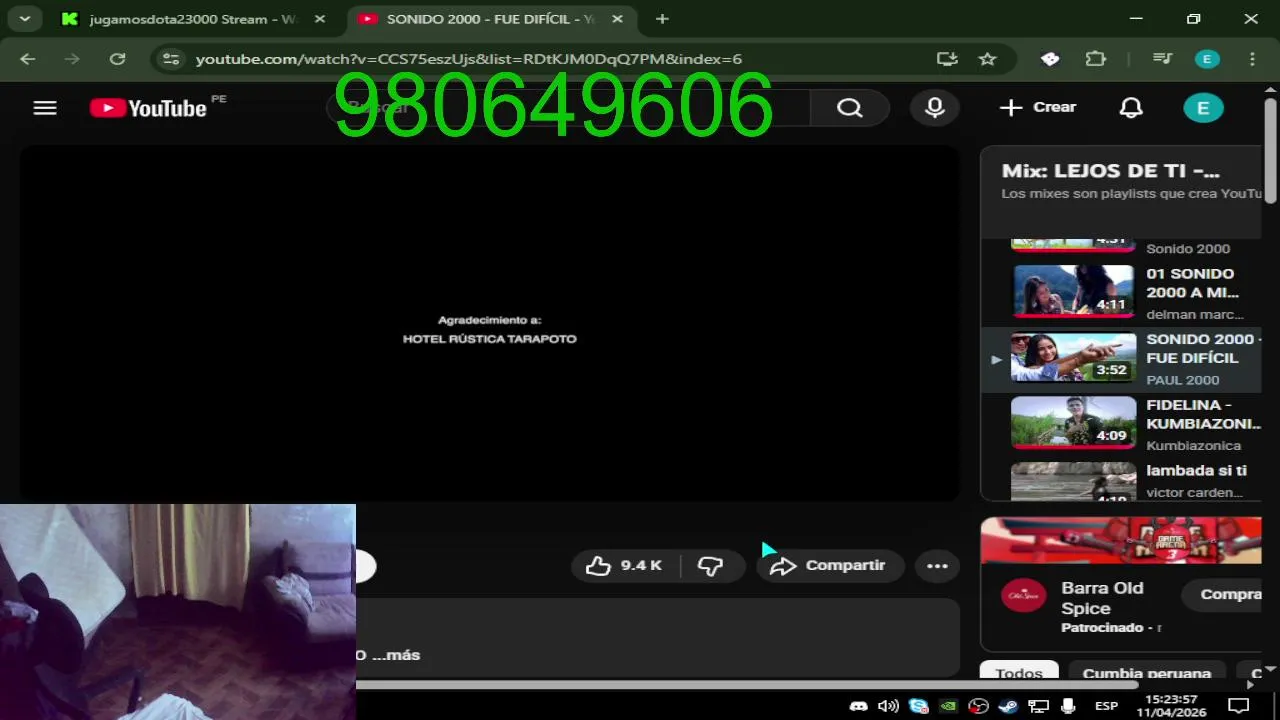The width and height of the screenshot is (1280, 720).
Task: Click ESP language indicator
Action: click(1106, 706)
